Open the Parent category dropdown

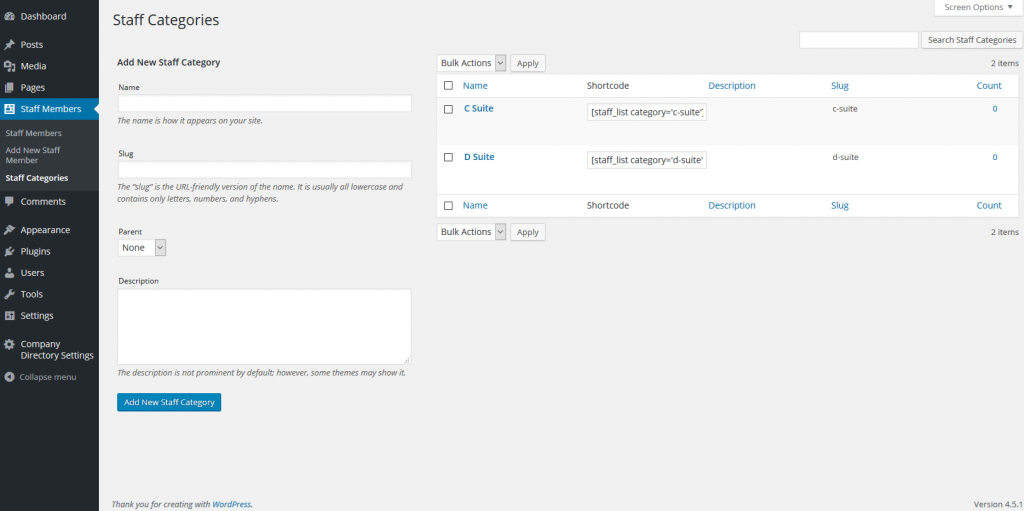(x=142, y=247)
